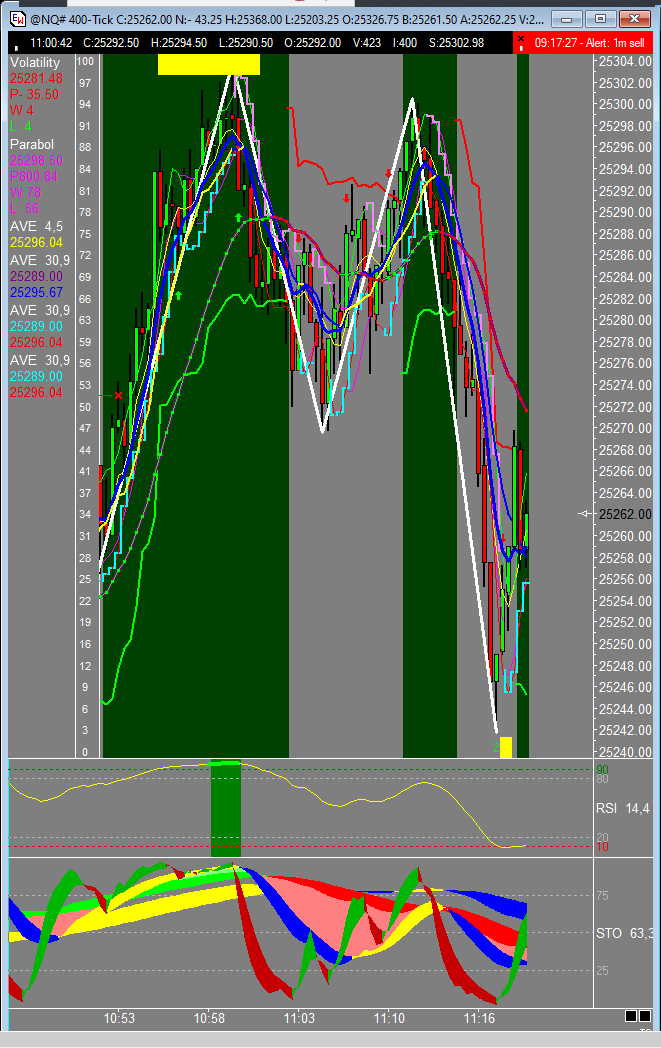Select the Parabol indicator label
This screenshot has width=661, height=1048.
coord(32,144)
